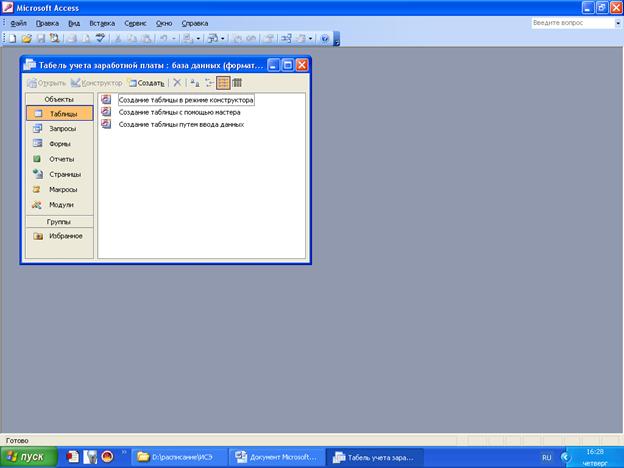Click the Конструктор button

96,83
